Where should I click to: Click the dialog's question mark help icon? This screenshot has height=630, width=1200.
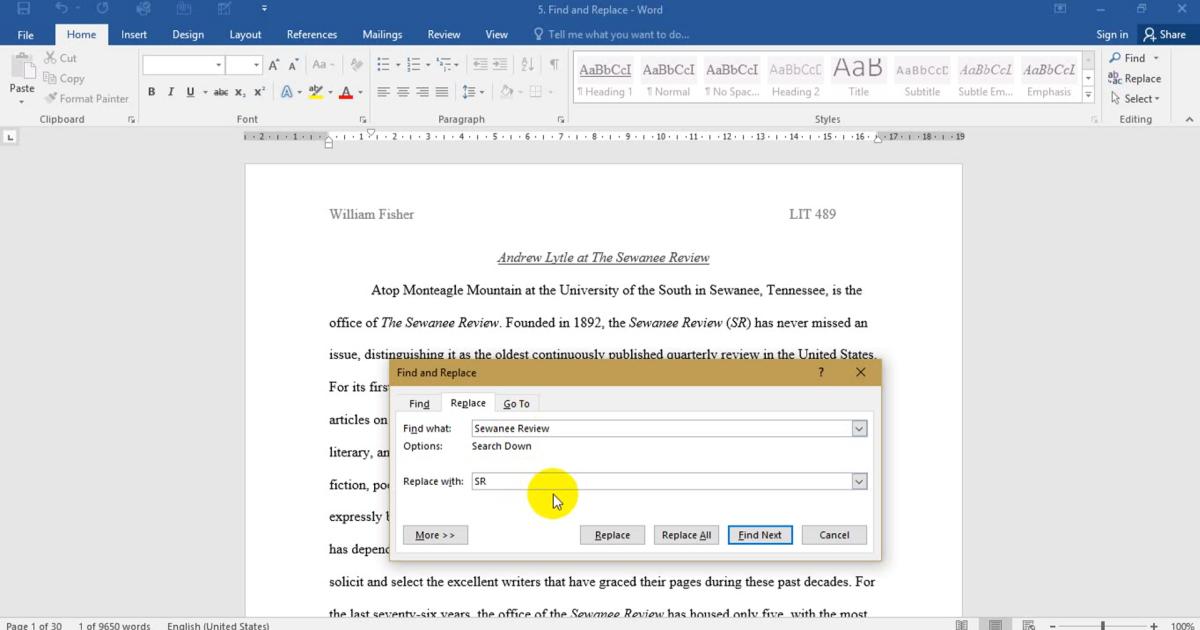pyautogui.click(x=821, y=372)
